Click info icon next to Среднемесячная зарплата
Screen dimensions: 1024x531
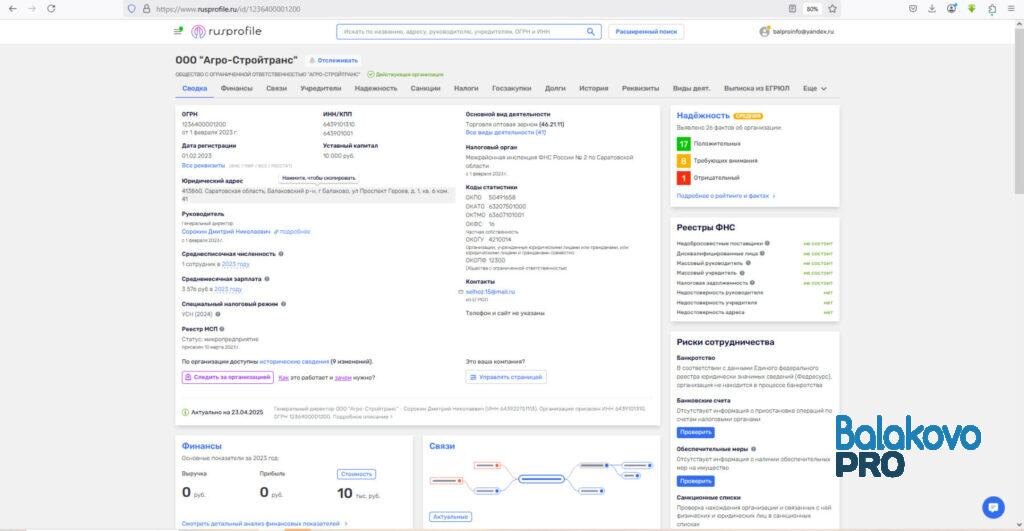point(267,279)
